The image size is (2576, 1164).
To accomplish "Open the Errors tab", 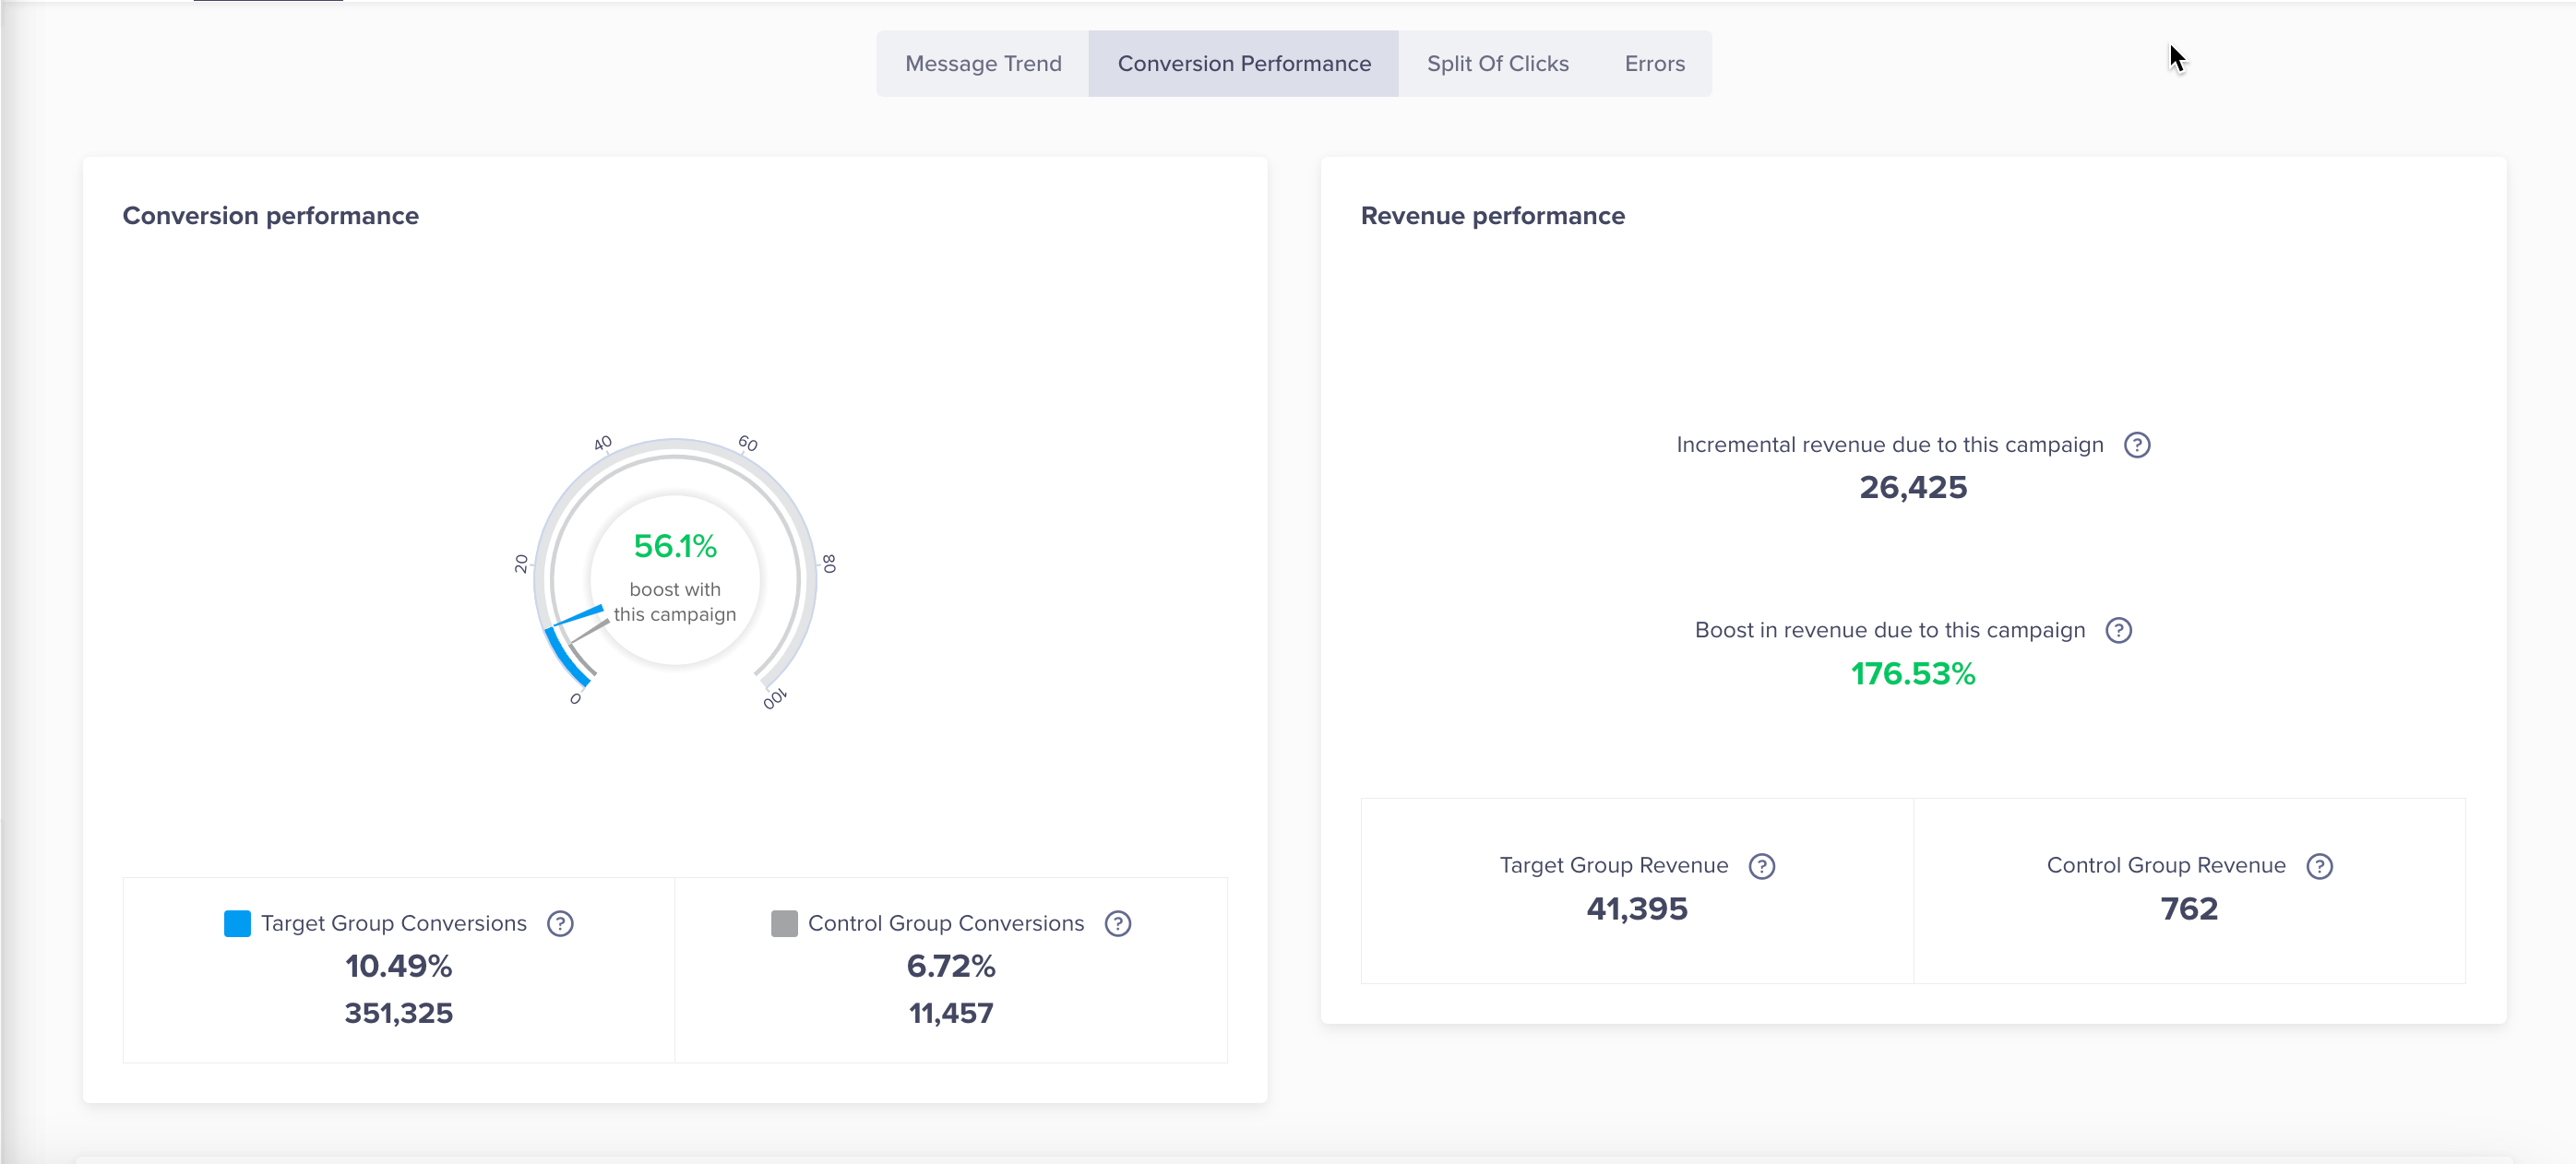I will (1654, 64).
